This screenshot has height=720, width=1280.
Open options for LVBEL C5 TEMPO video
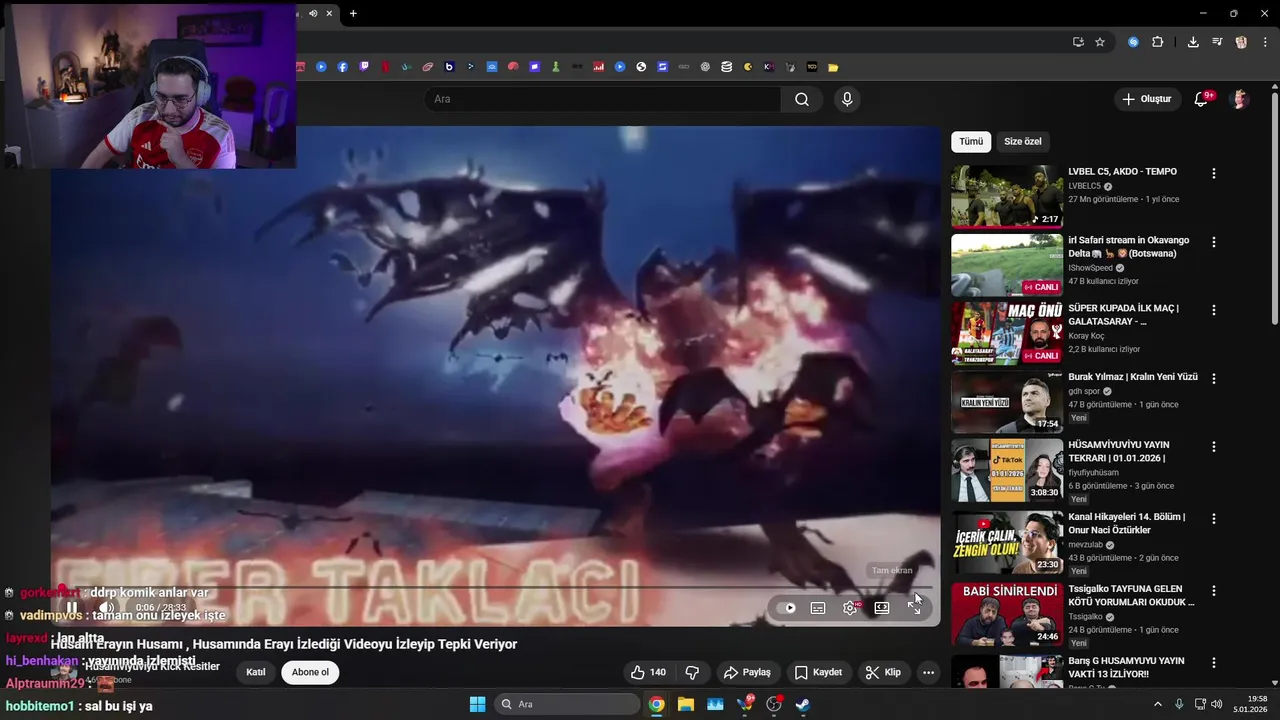pyautogui.click(x=1214, y=173)
